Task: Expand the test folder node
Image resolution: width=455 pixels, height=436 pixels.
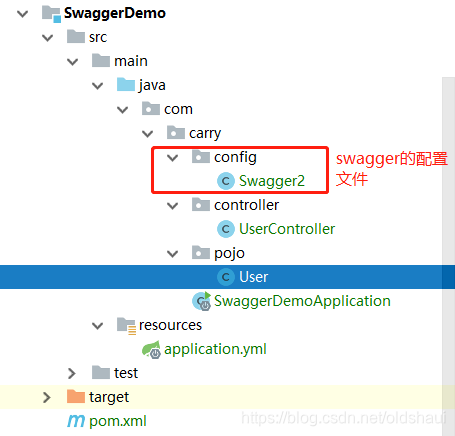Action: click(x=72, y=373)
